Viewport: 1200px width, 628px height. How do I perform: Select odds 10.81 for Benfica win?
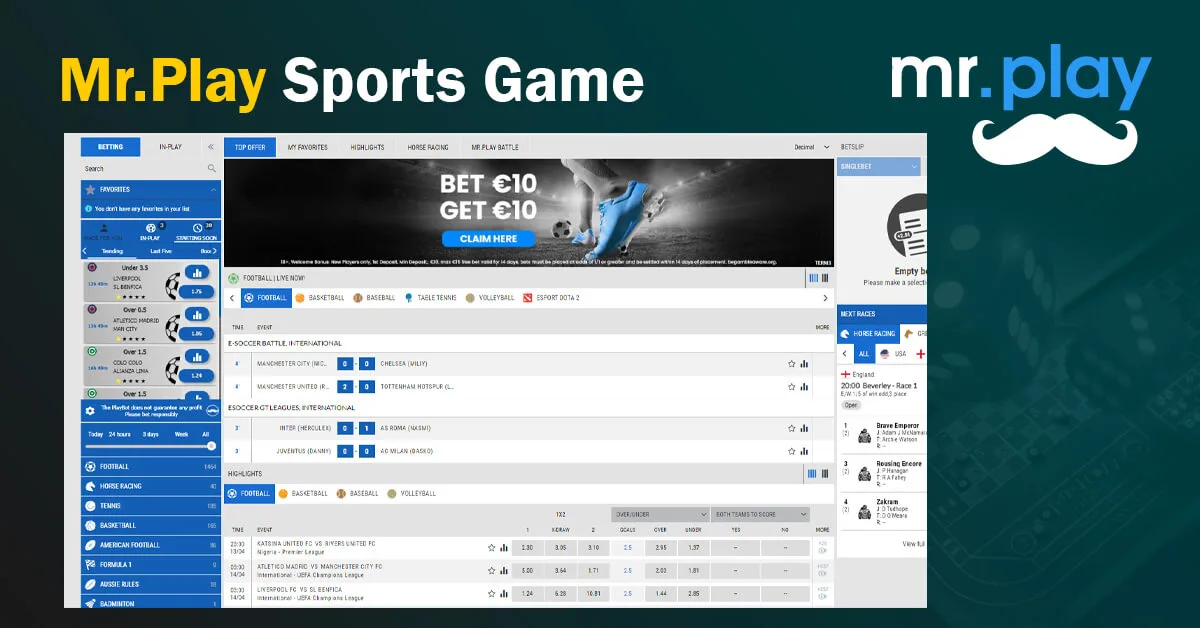click(x=593, y=593)
